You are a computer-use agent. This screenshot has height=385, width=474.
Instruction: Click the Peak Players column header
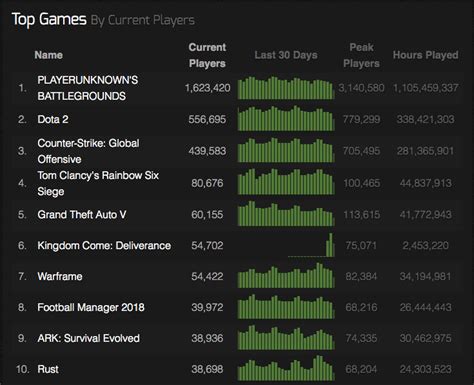[361, 55]
